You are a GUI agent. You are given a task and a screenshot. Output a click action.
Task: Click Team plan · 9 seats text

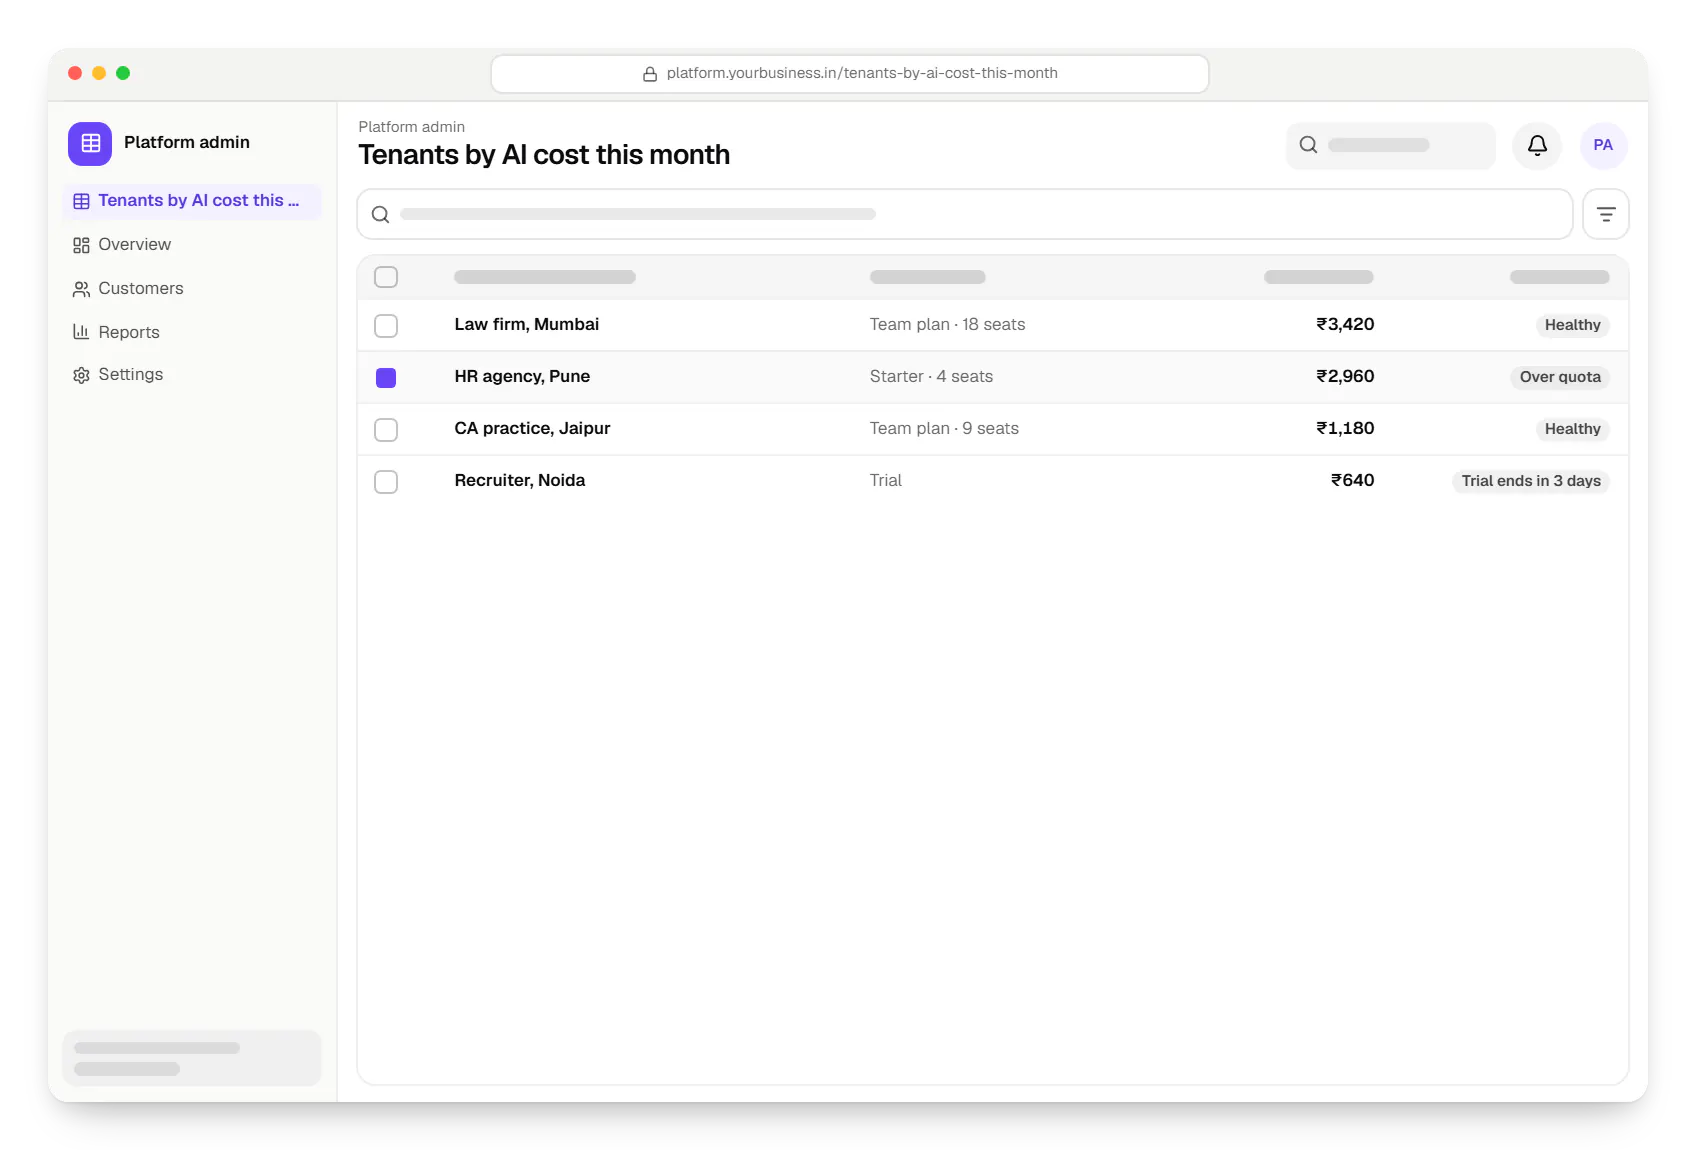944,428
